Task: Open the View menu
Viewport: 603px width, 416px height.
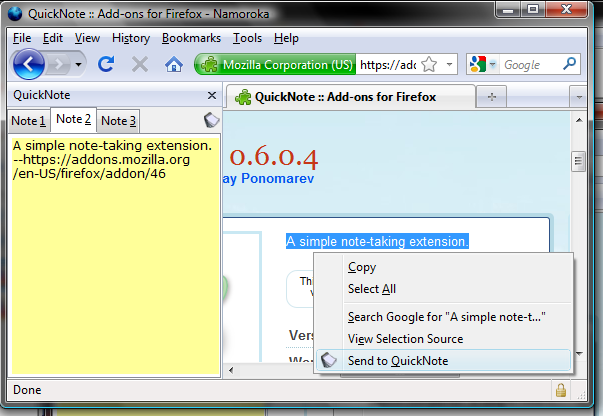Action: 87,38
